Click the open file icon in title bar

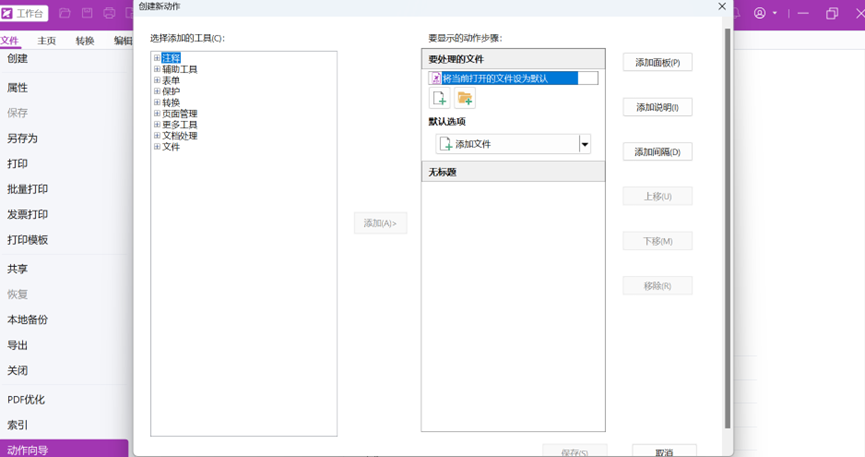(65, 13)
